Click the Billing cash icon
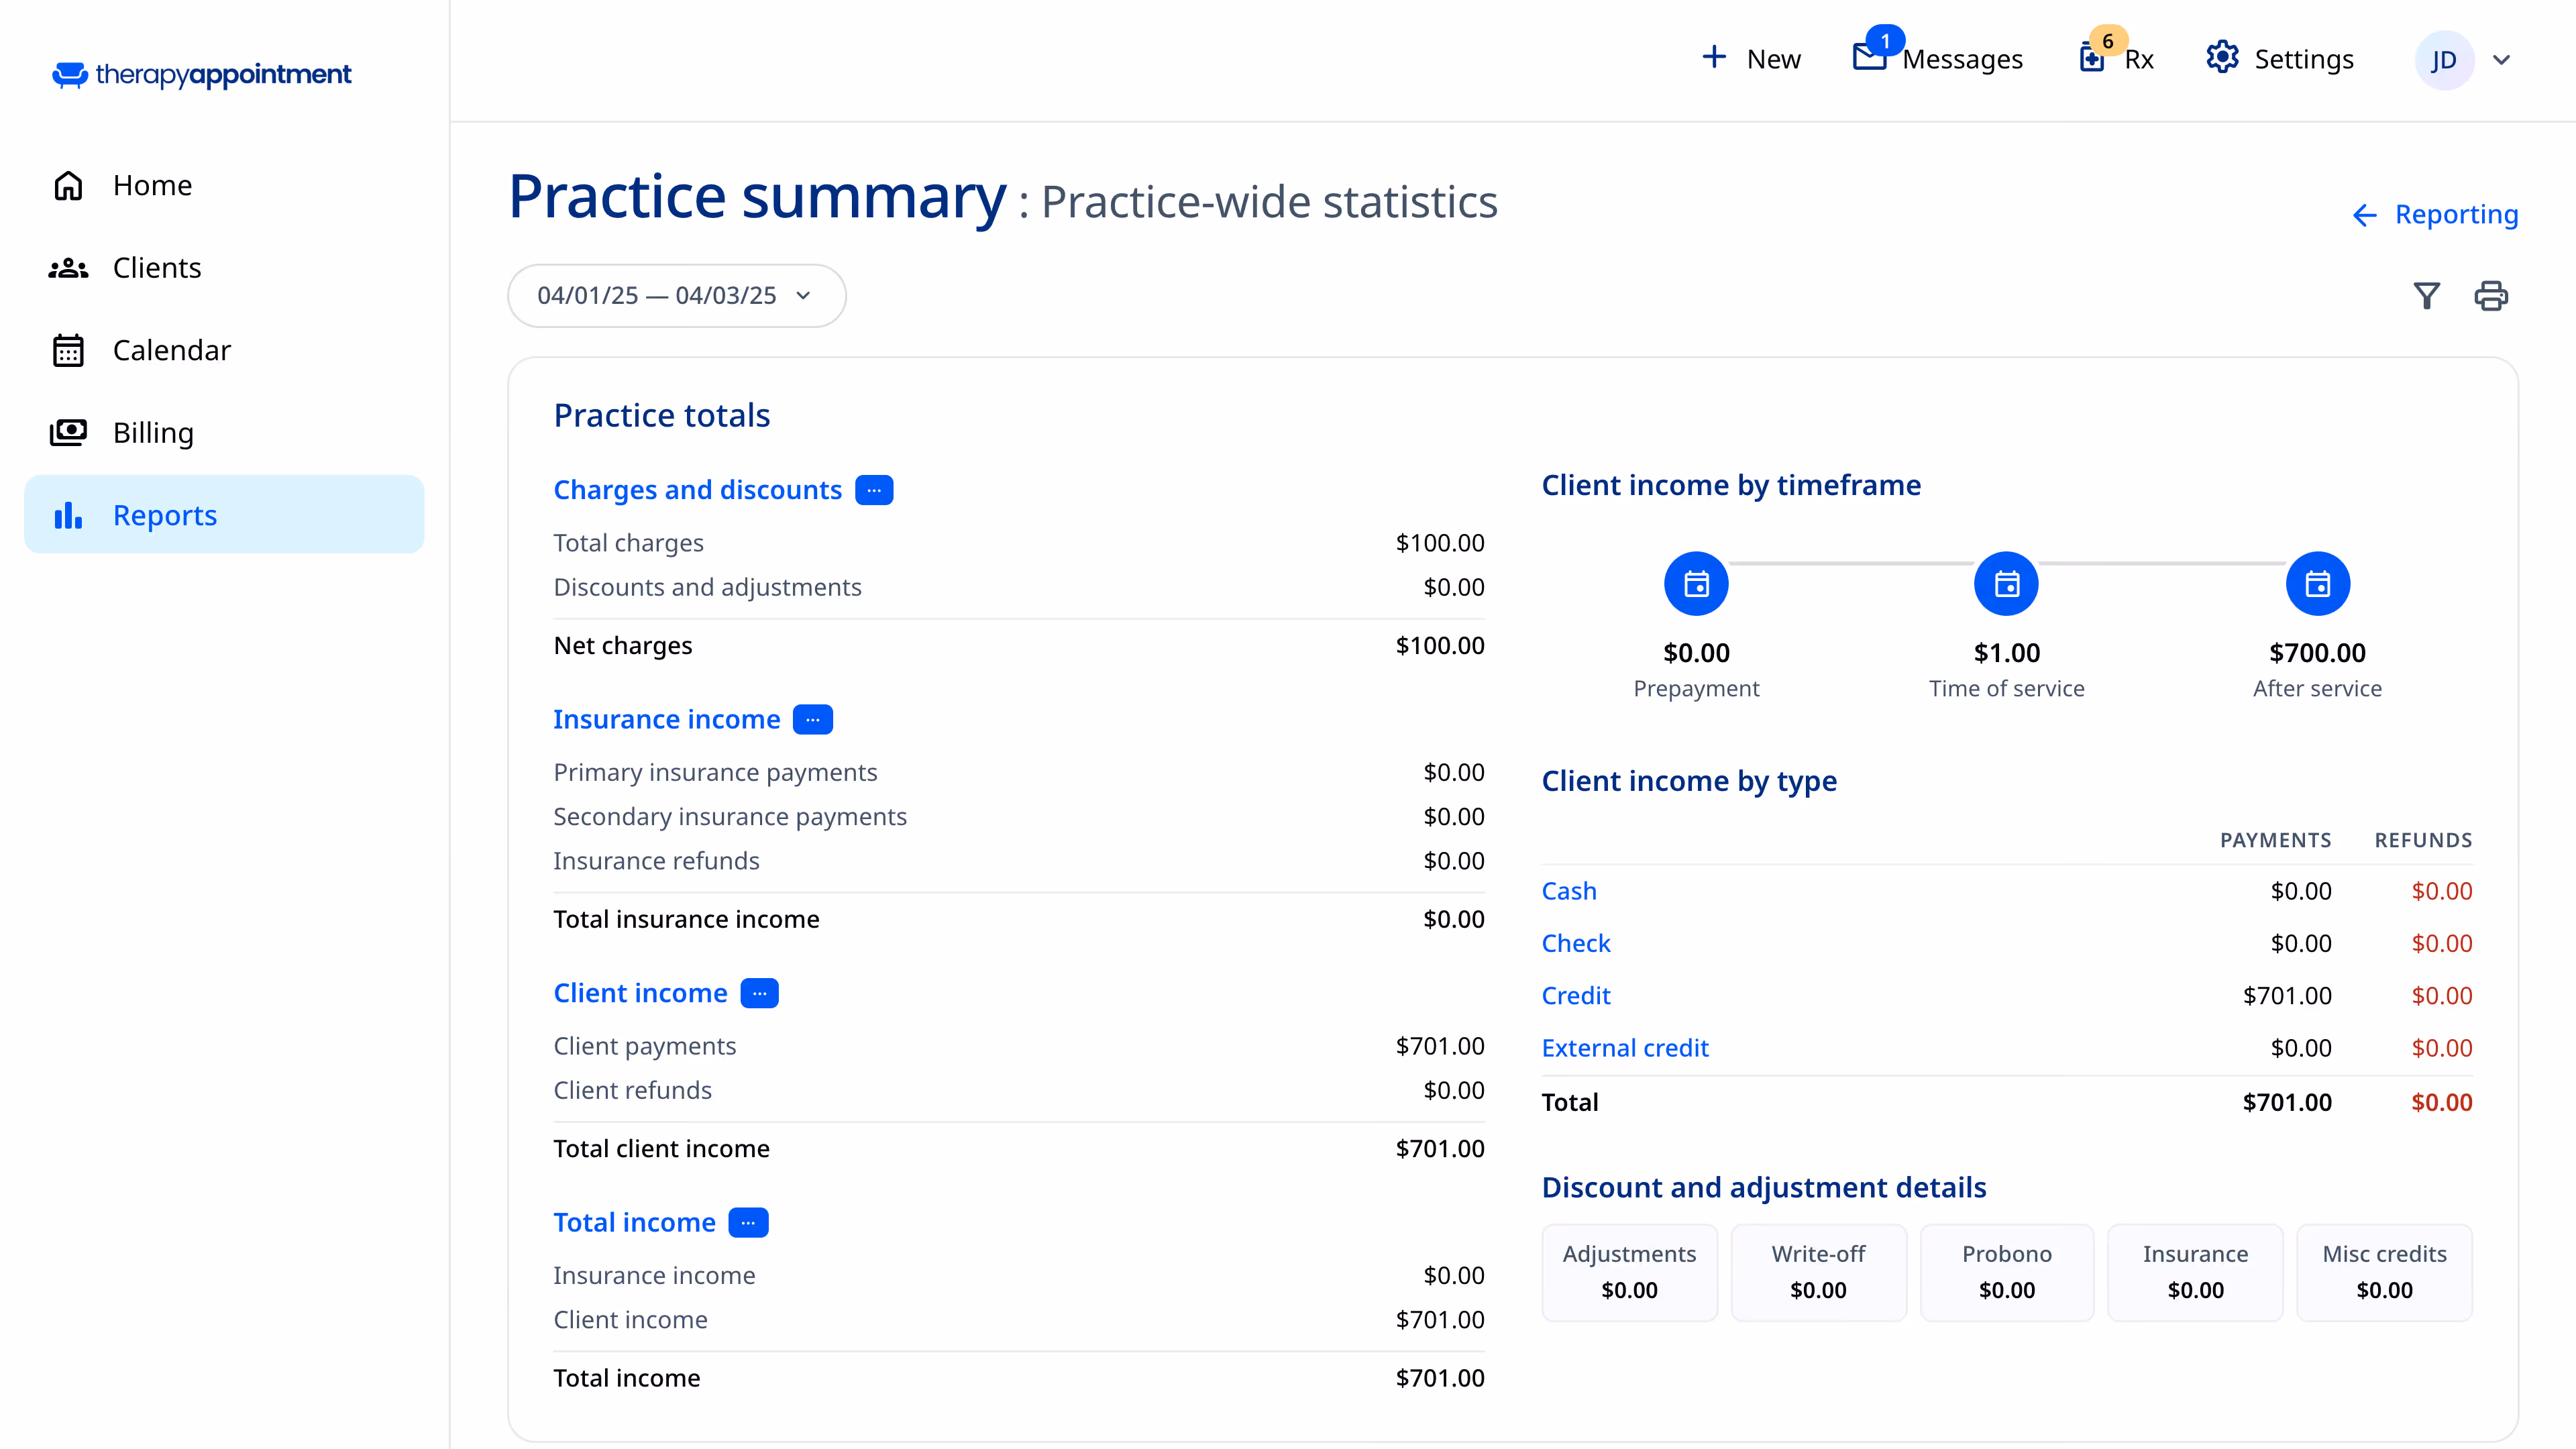This screenshot has width=2576, height=1449. point(68,432)
